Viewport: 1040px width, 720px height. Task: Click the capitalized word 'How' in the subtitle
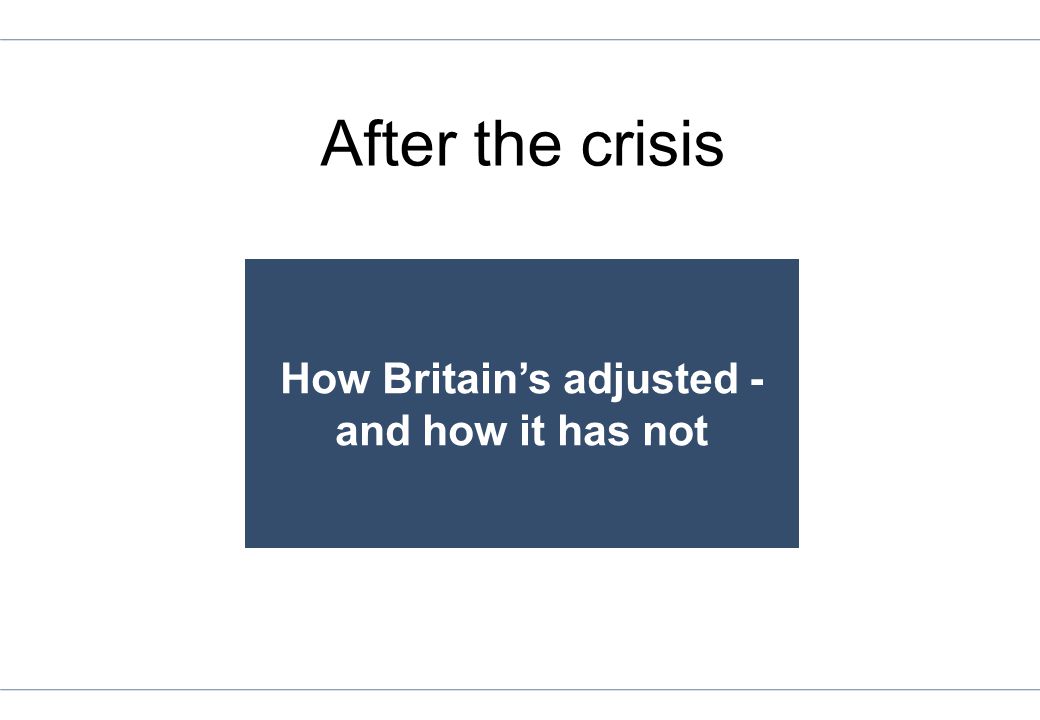(325, 379)
